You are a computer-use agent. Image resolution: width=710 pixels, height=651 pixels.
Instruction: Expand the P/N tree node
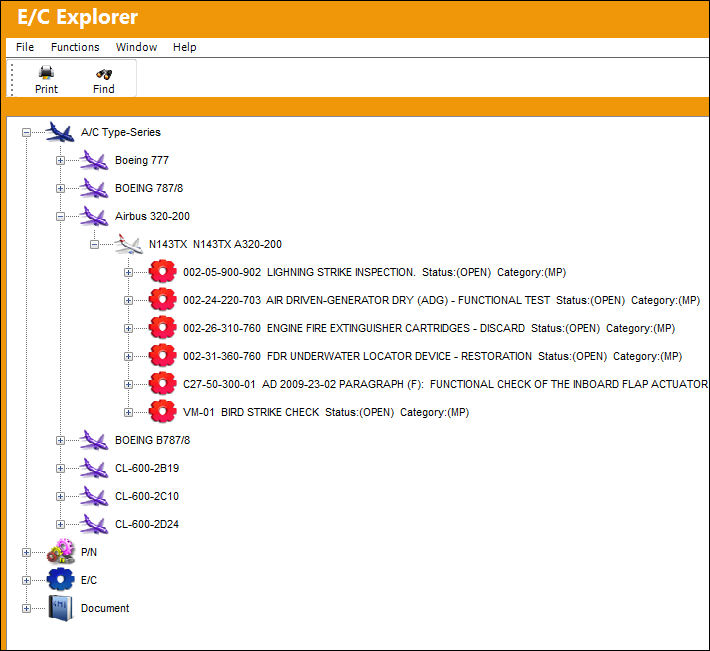point(26,553)
